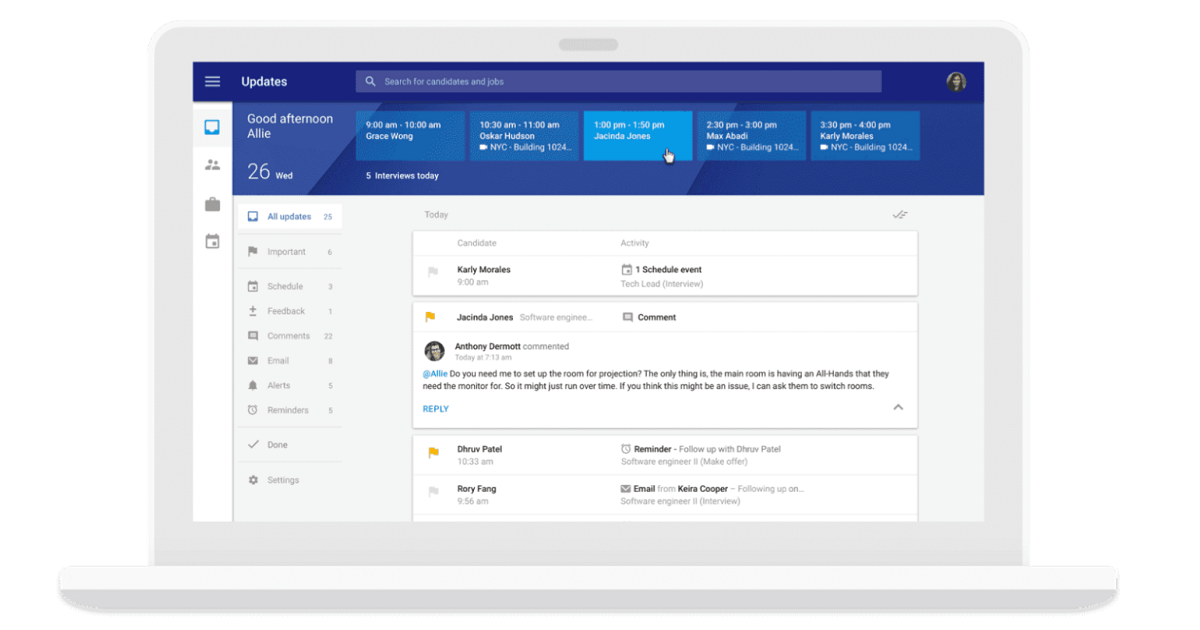Open user profile avatar in header
Image resolution: width=1200 pixels, height=630 pixels.
click(956, 82)
